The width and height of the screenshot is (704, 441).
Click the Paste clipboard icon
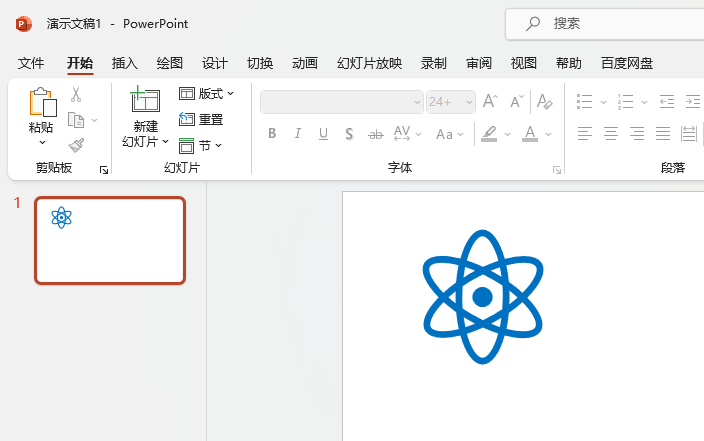point(42,102)
